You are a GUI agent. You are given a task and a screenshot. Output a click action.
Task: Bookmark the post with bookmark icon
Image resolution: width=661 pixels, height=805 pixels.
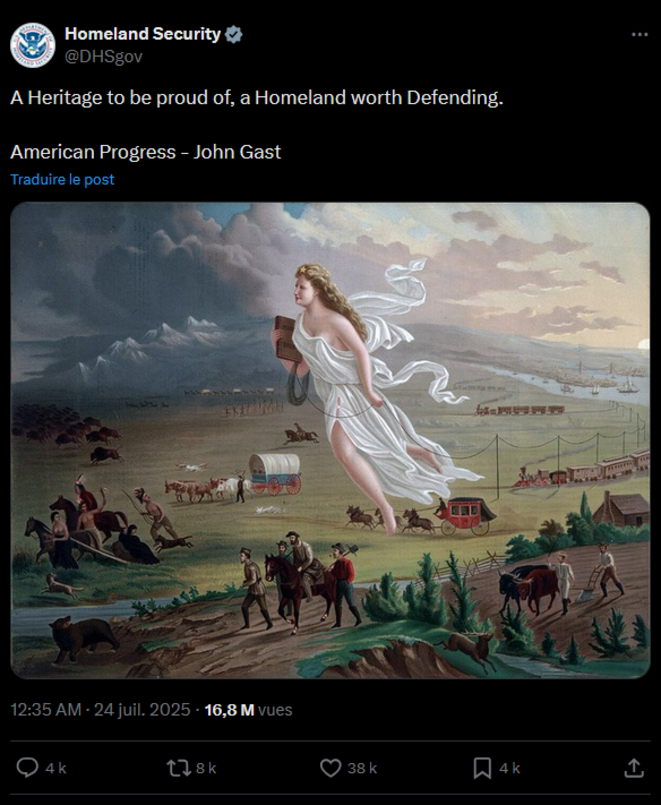coord(482,768)
